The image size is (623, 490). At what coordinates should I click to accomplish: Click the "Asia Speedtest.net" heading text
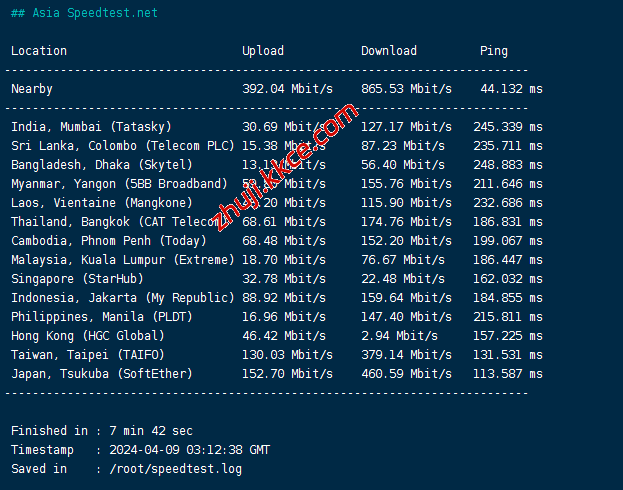click(x=94, y=13)
